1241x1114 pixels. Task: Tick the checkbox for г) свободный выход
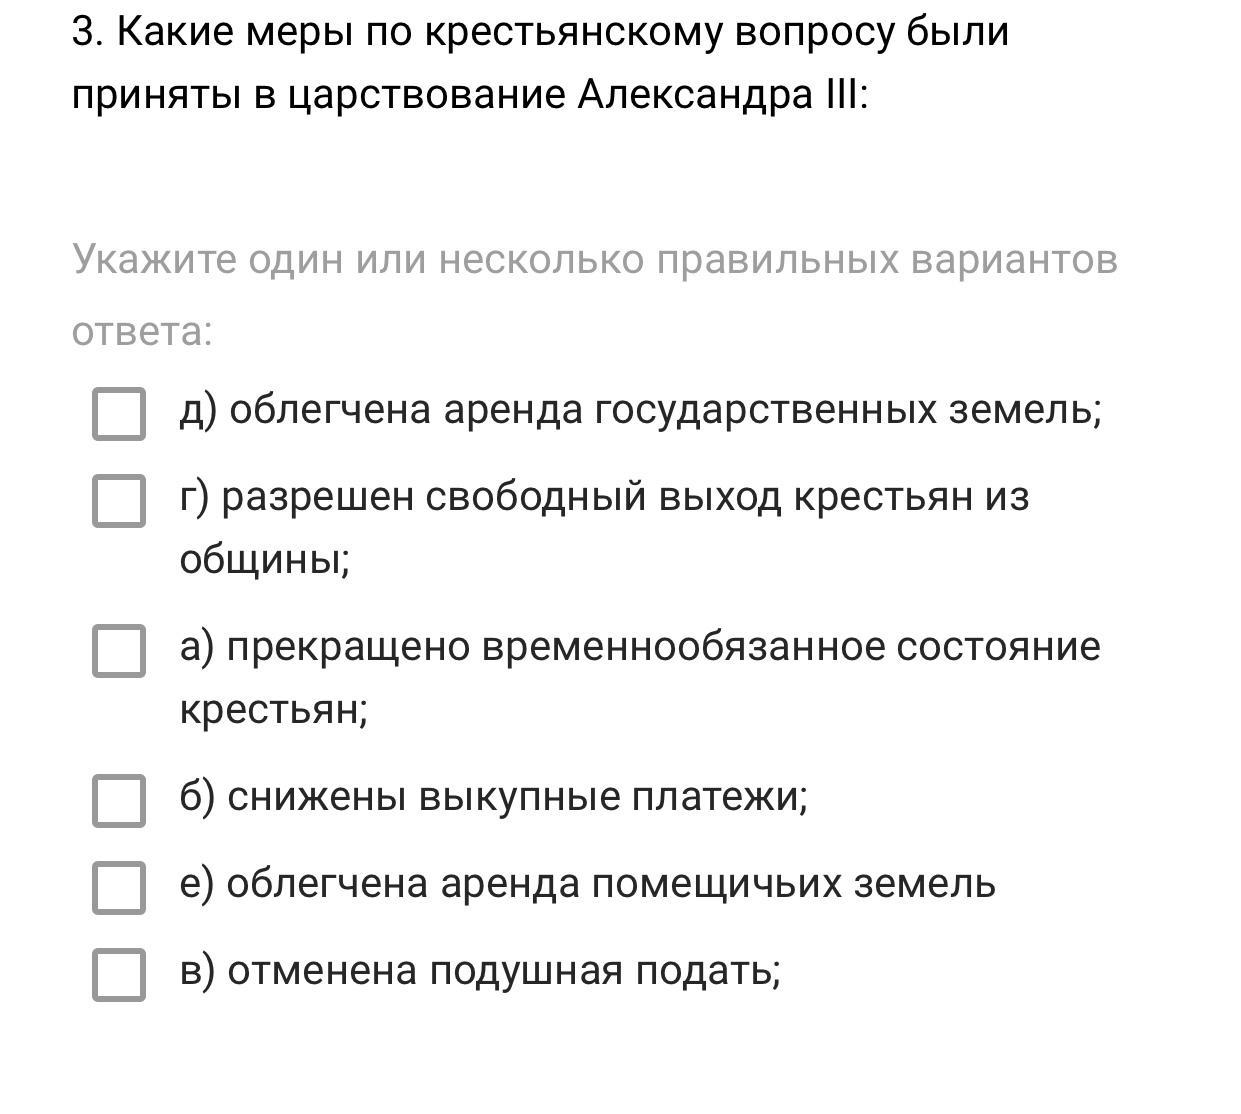(x=119, y=499)
